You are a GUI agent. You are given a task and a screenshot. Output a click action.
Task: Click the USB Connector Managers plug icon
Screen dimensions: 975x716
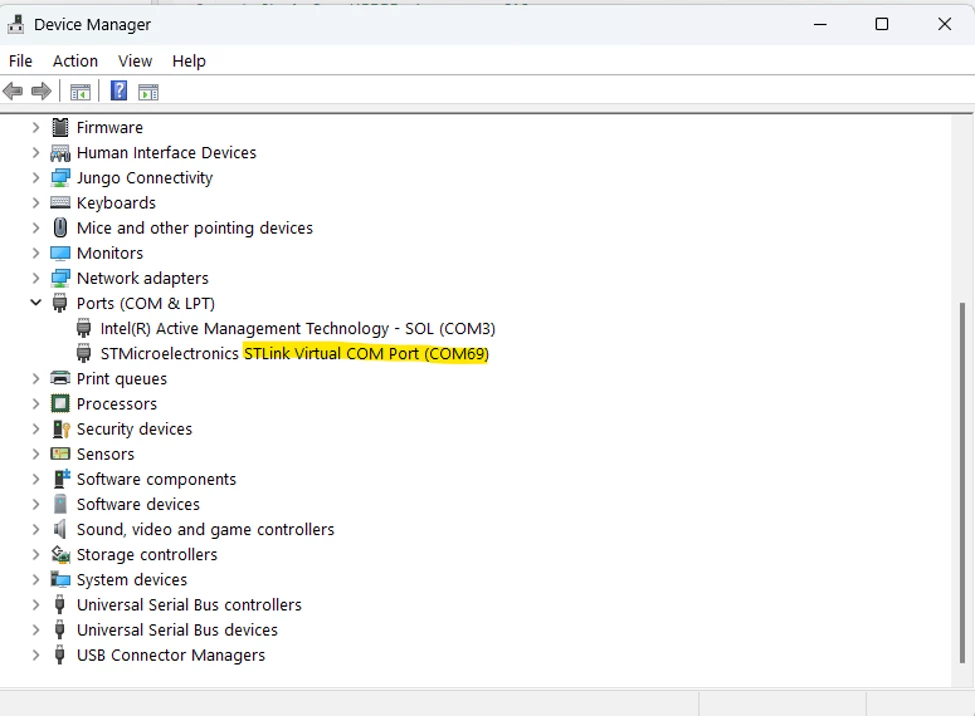point(60,654)
